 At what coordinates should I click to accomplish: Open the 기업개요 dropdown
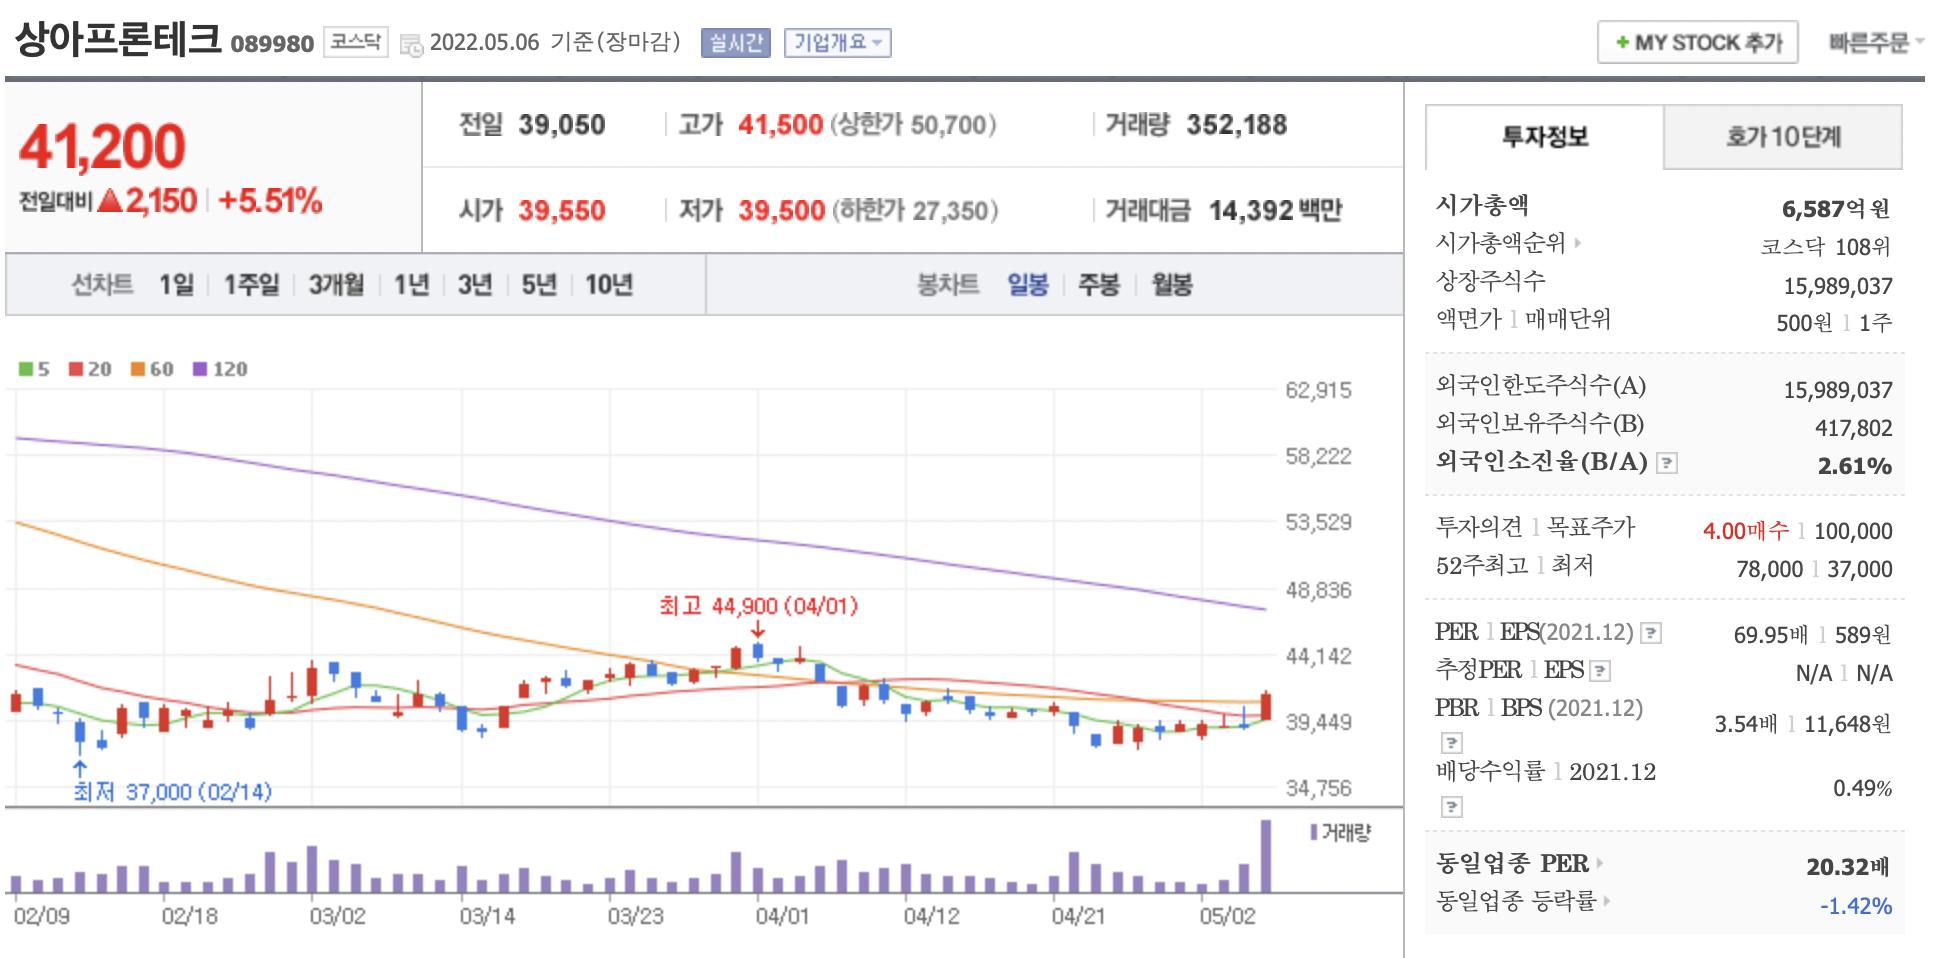838,43
